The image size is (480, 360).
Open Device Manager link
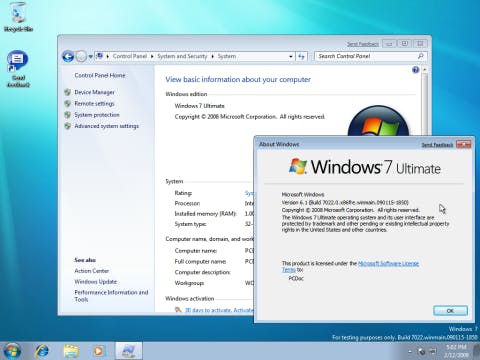coord(94,92)
